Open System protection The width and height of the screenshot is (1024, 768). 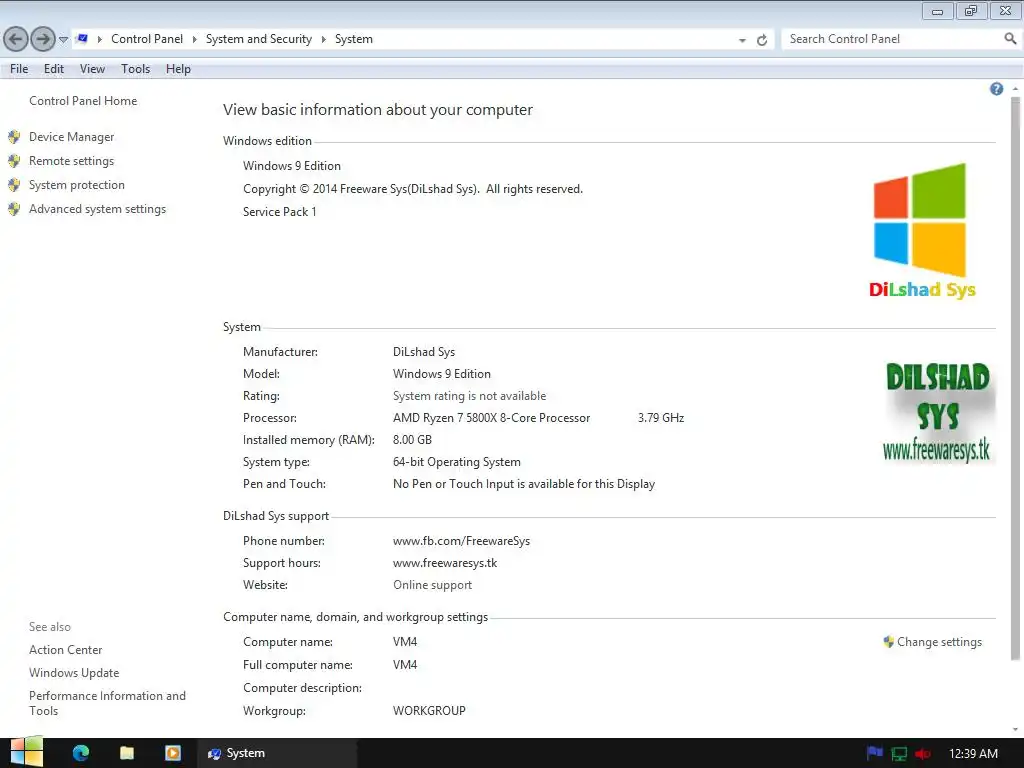(76, 185)
